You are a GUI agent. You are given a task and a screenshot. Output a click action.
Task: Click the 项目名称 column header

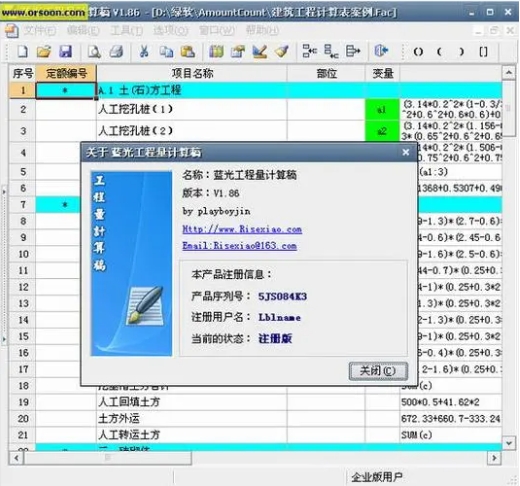tap(192, 73)
